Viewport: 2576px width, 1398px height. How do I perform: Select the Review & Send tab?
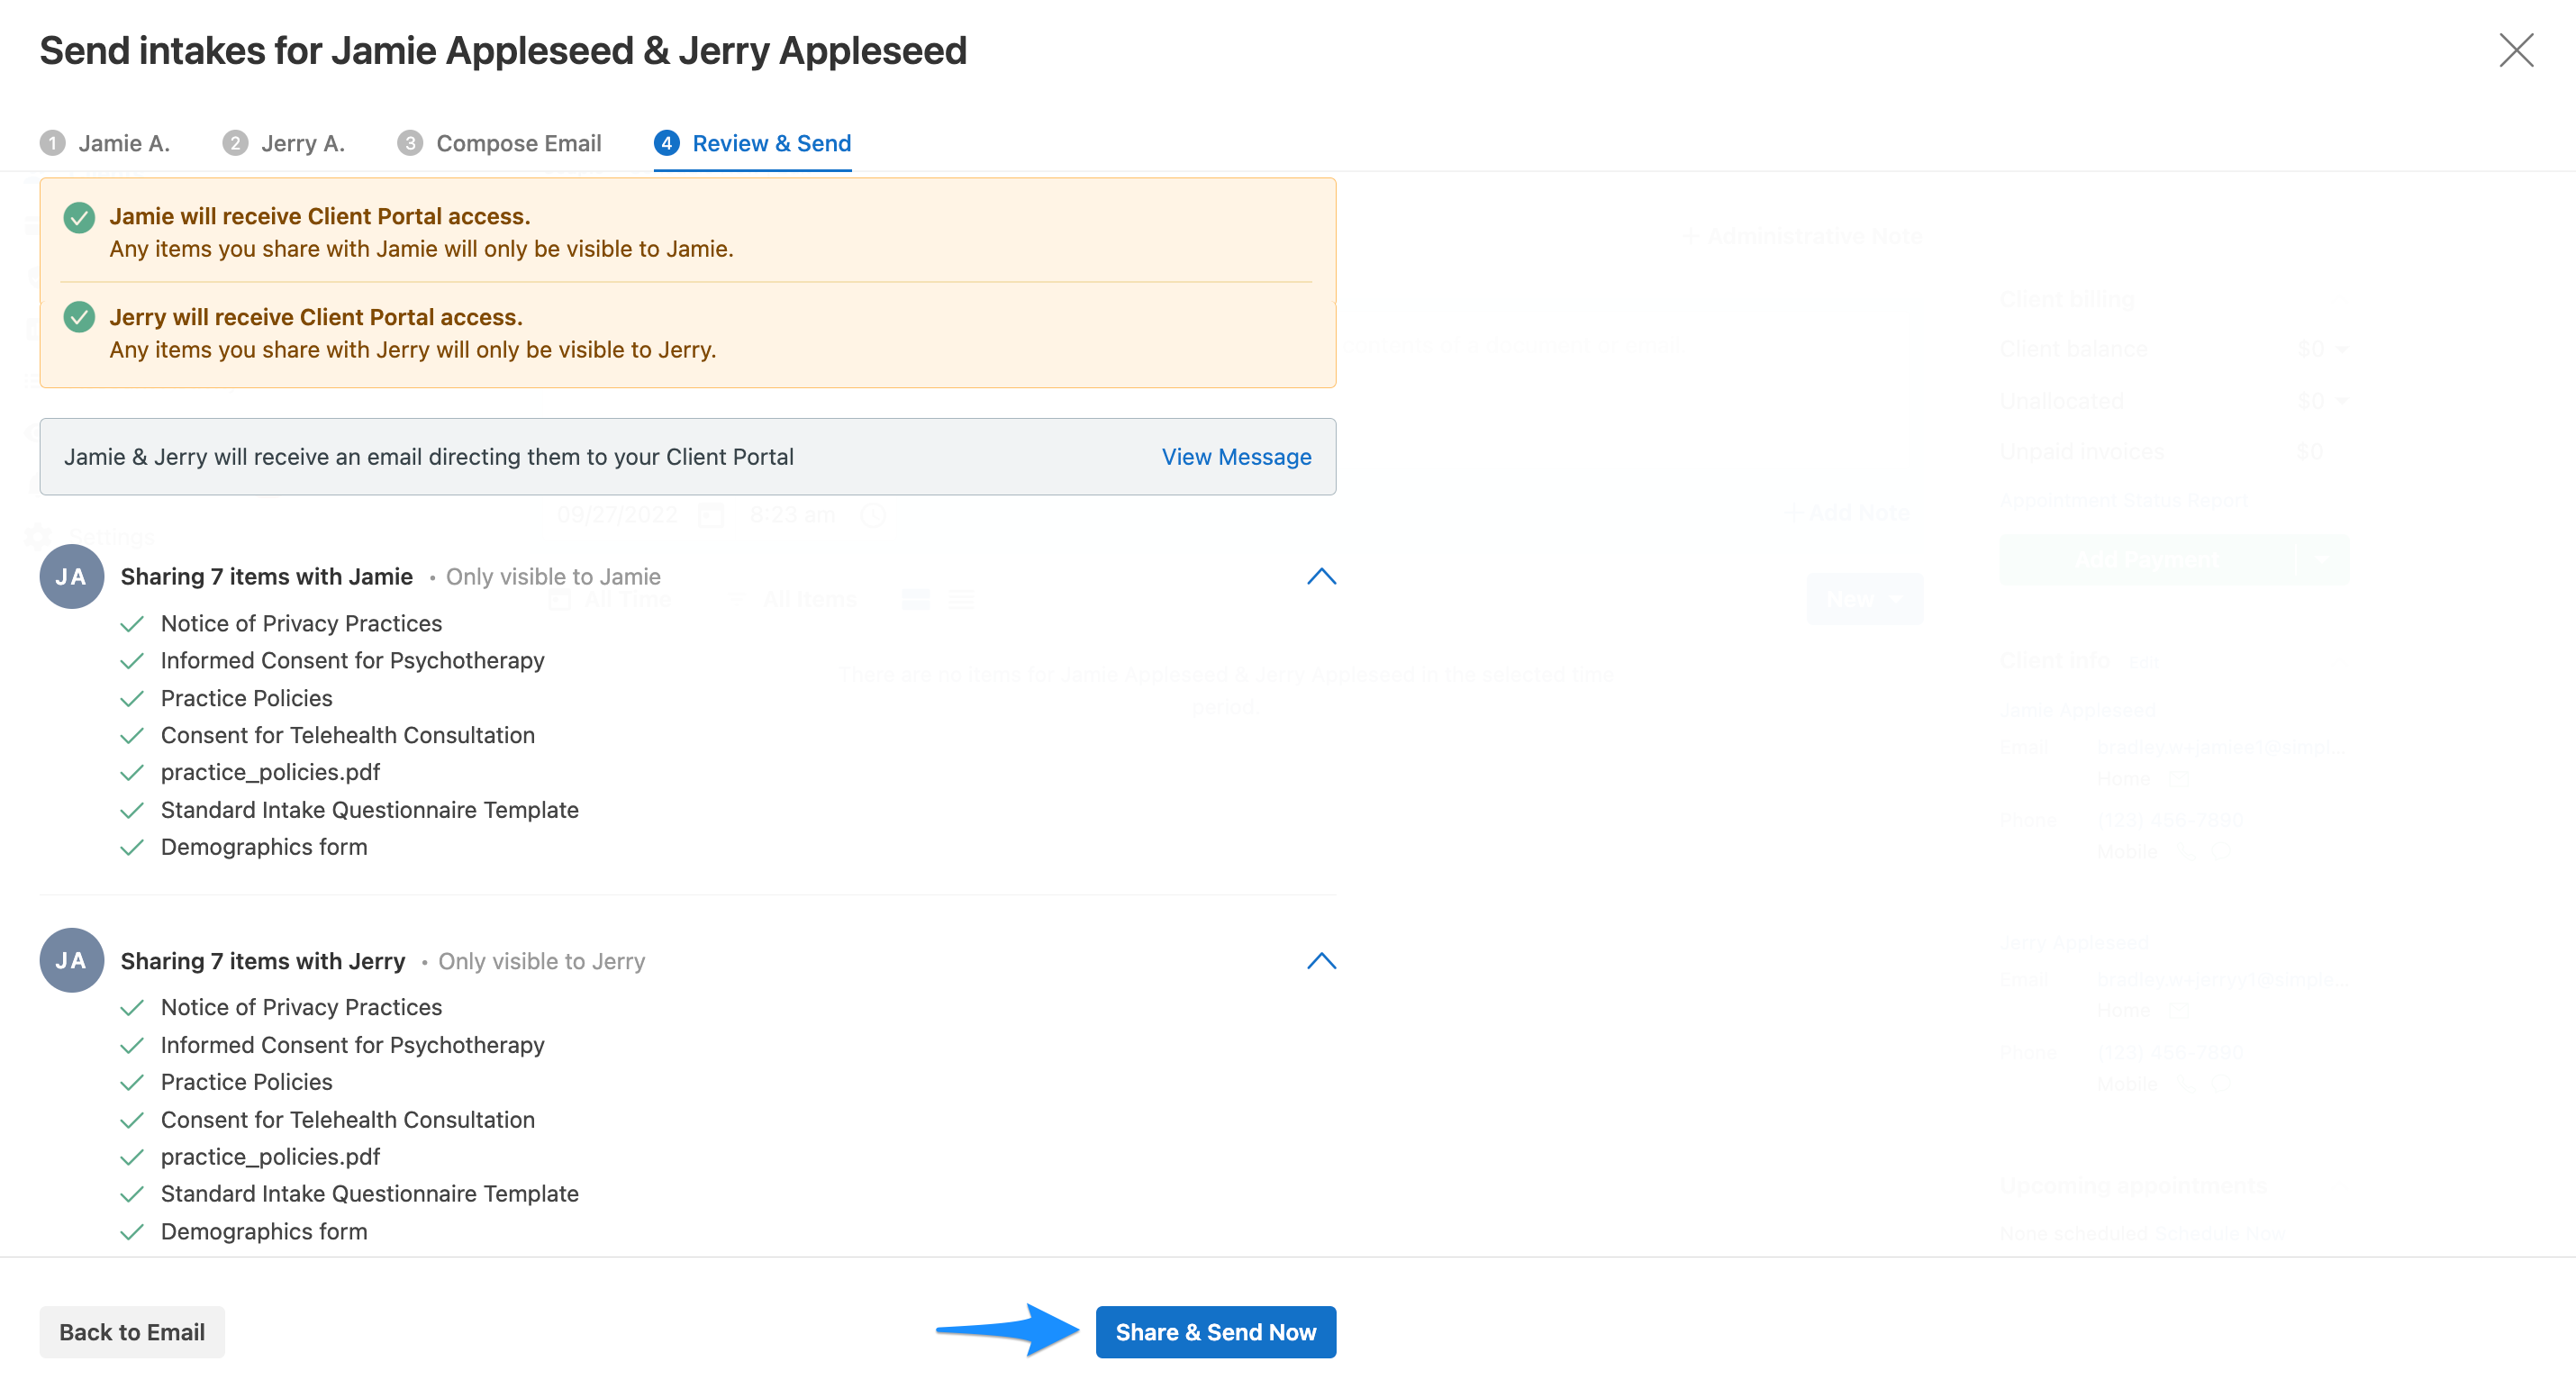pos(752,143)
